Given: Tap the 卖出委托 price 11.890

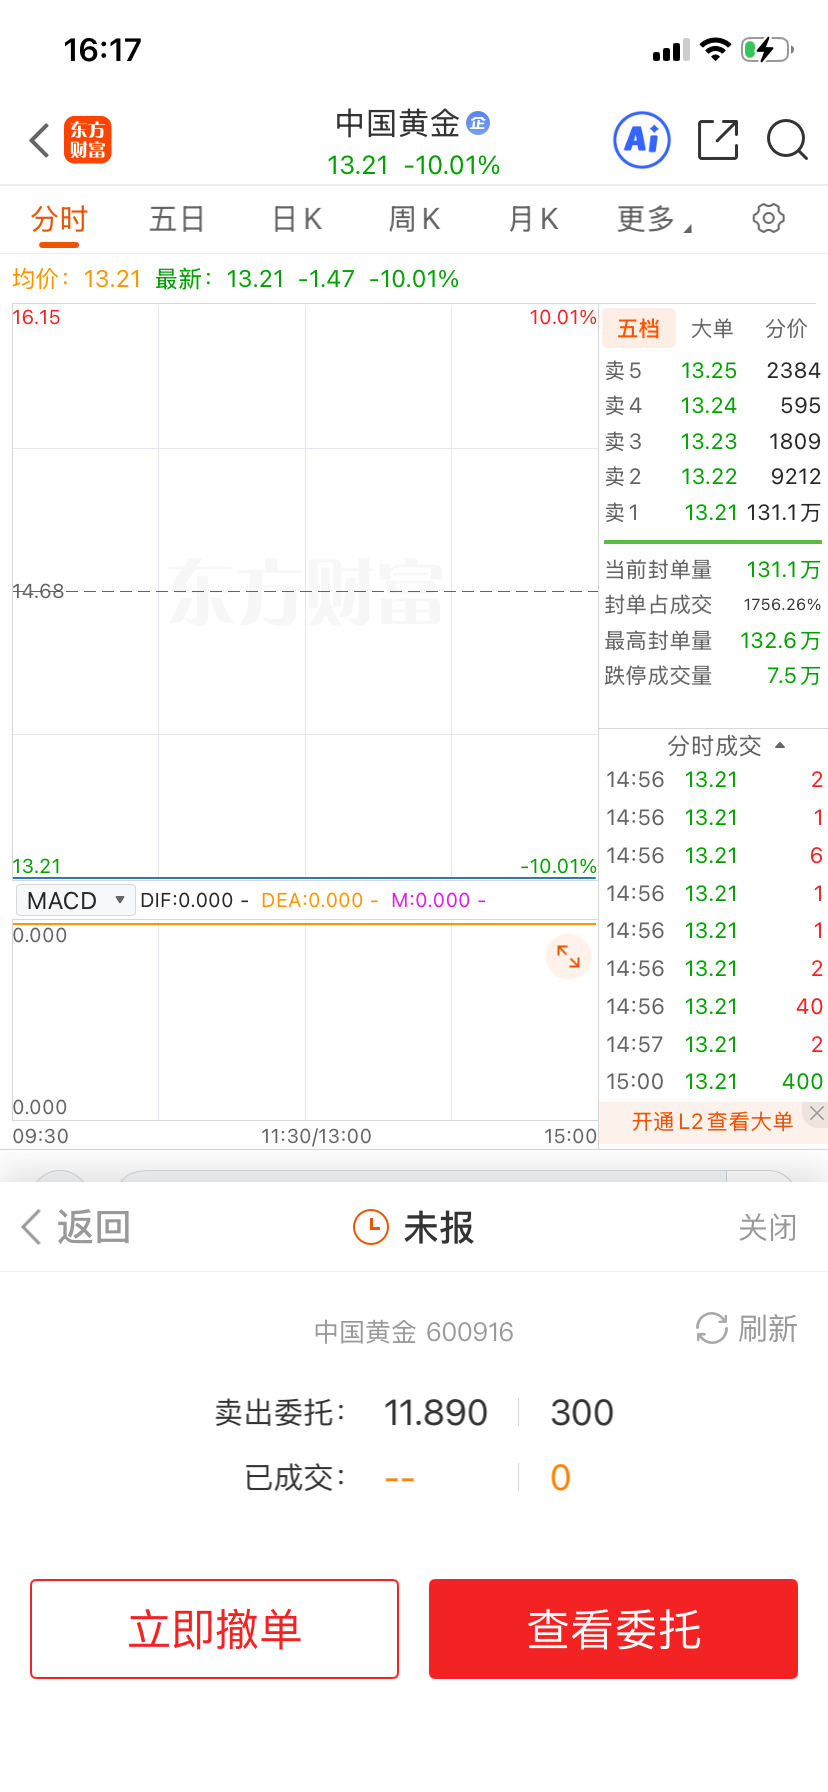Looking at the screenshot, I should [x=436, y=1413].
